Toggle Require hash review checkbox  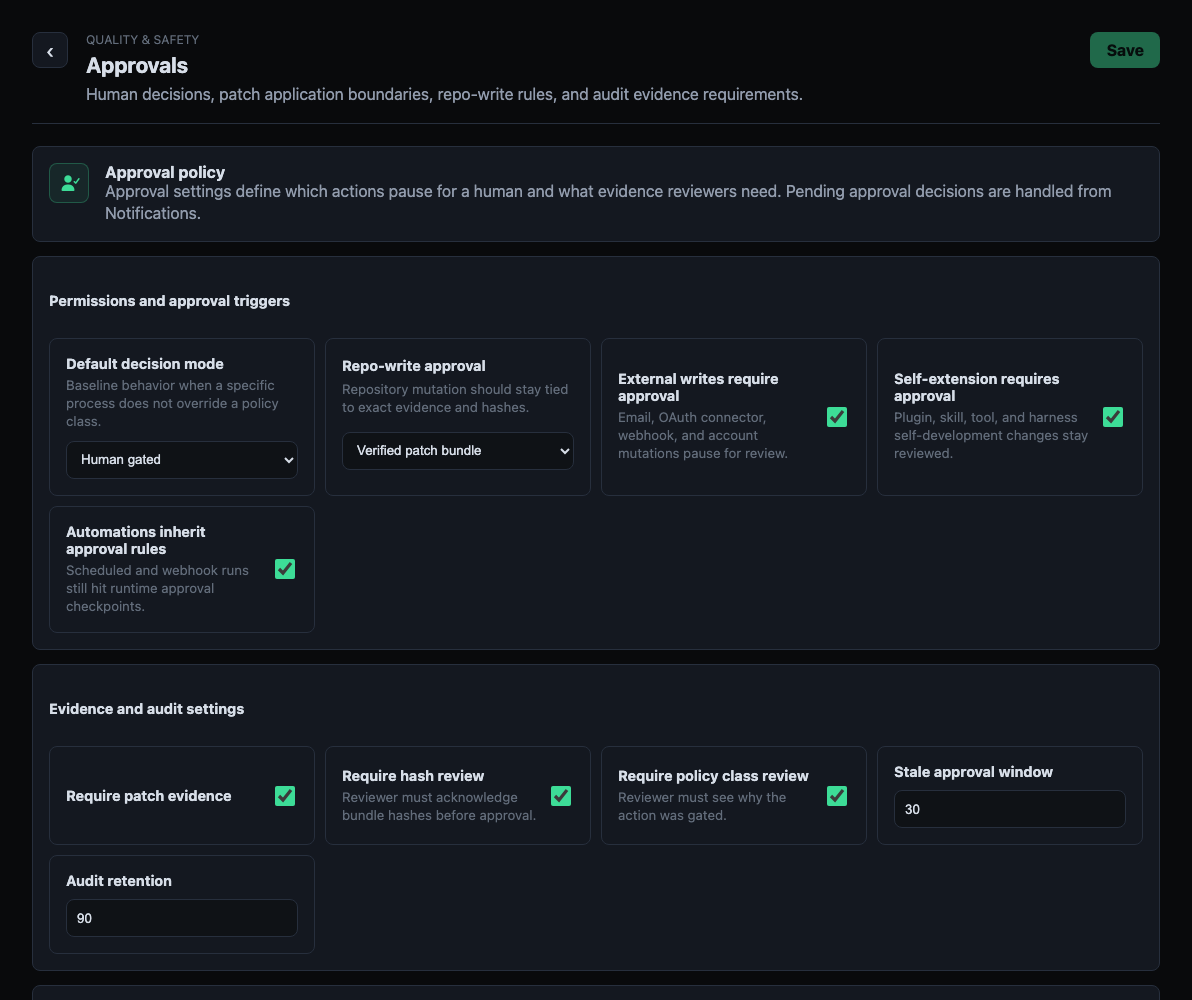(561, 795)
